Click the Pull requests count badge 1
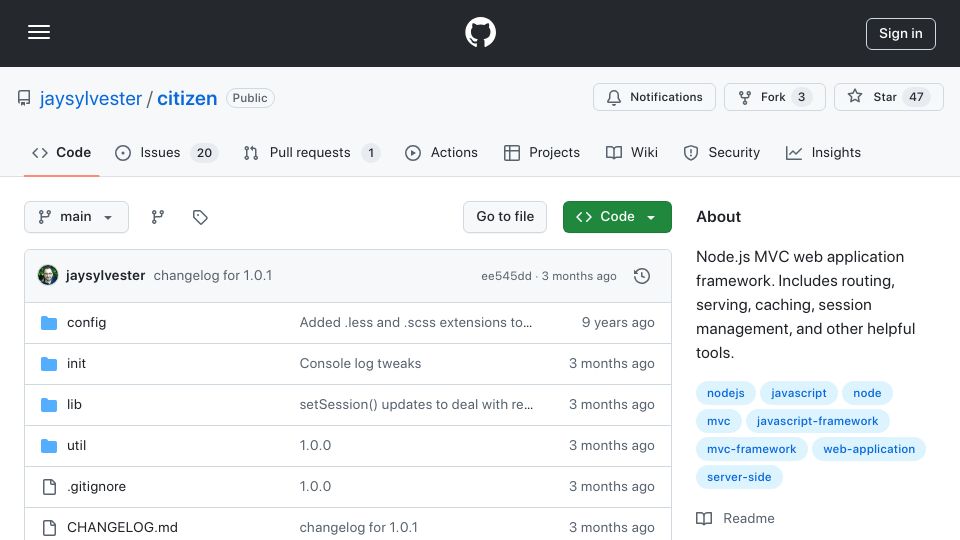The height and width of the screenshot is (540, 960). point(371,153)
